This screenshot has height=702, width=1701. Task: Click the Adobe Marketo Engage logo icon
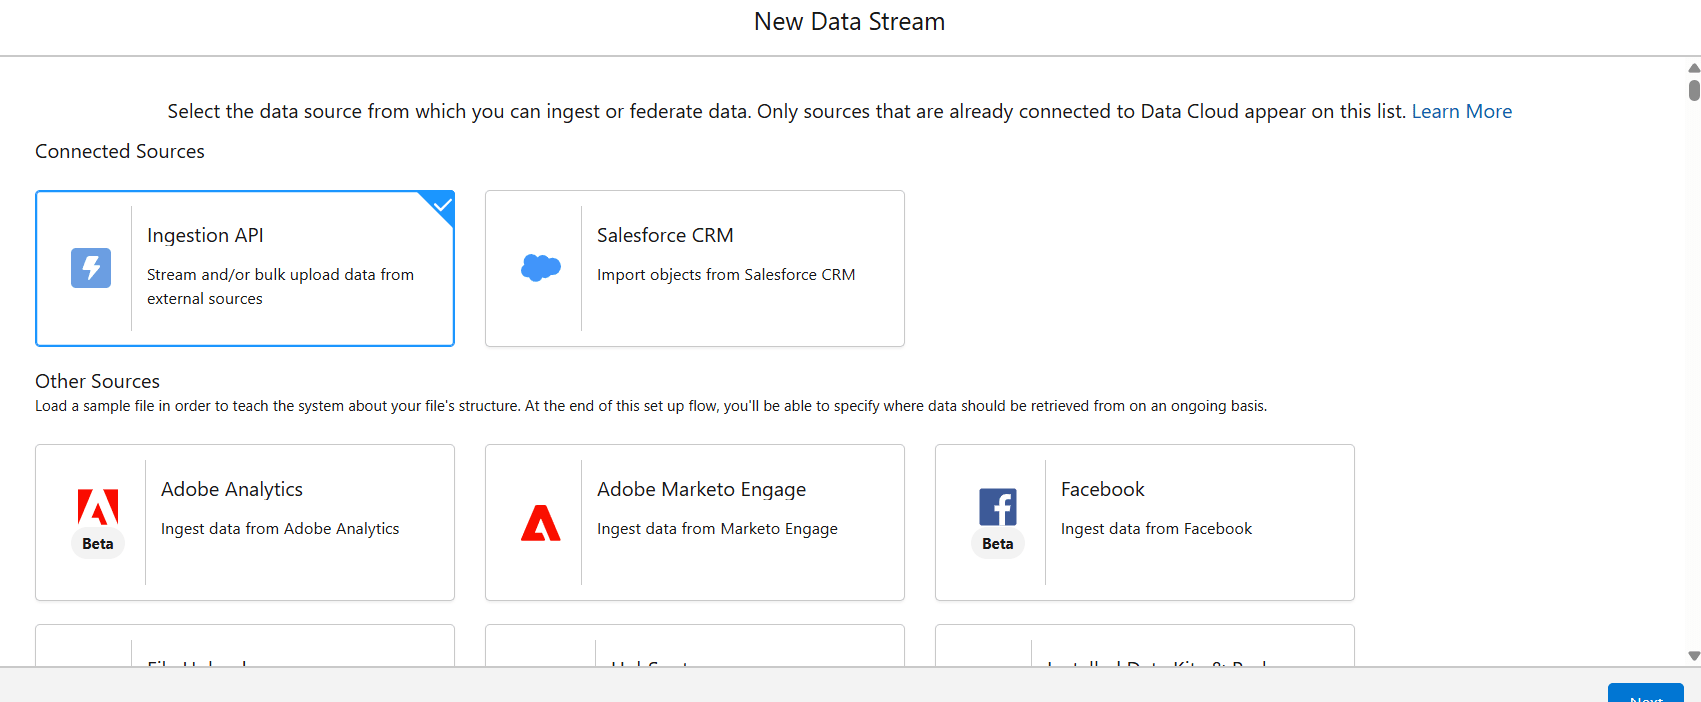(541, 523)
